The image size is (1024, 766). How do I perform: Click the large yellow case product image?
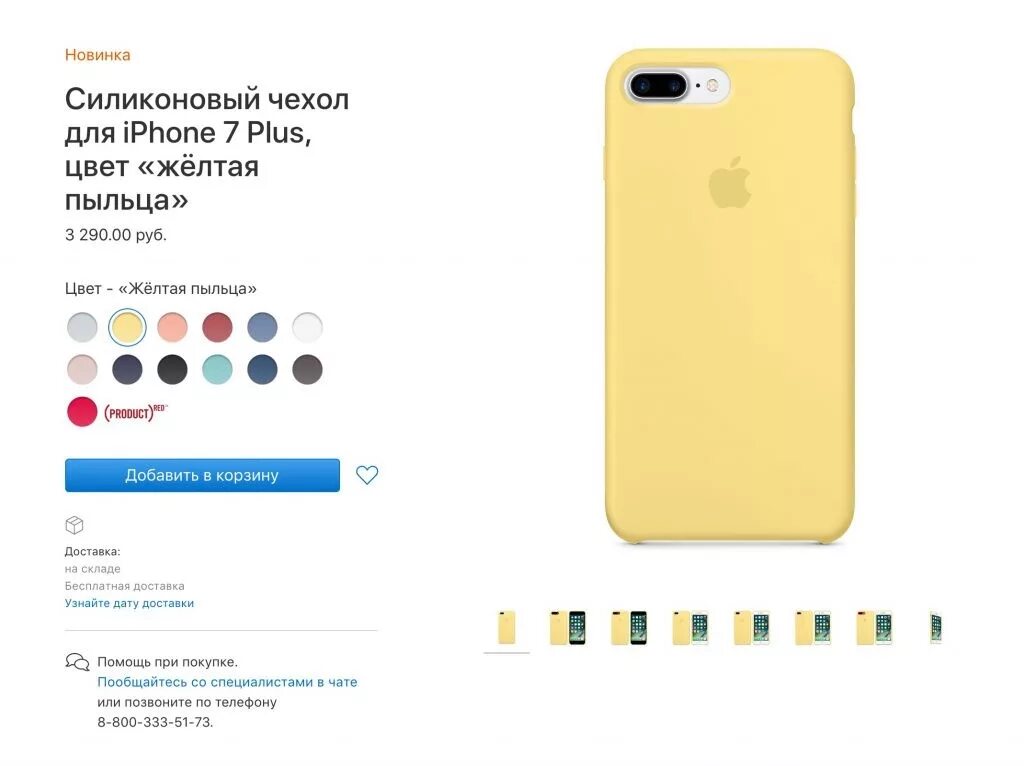729,295
